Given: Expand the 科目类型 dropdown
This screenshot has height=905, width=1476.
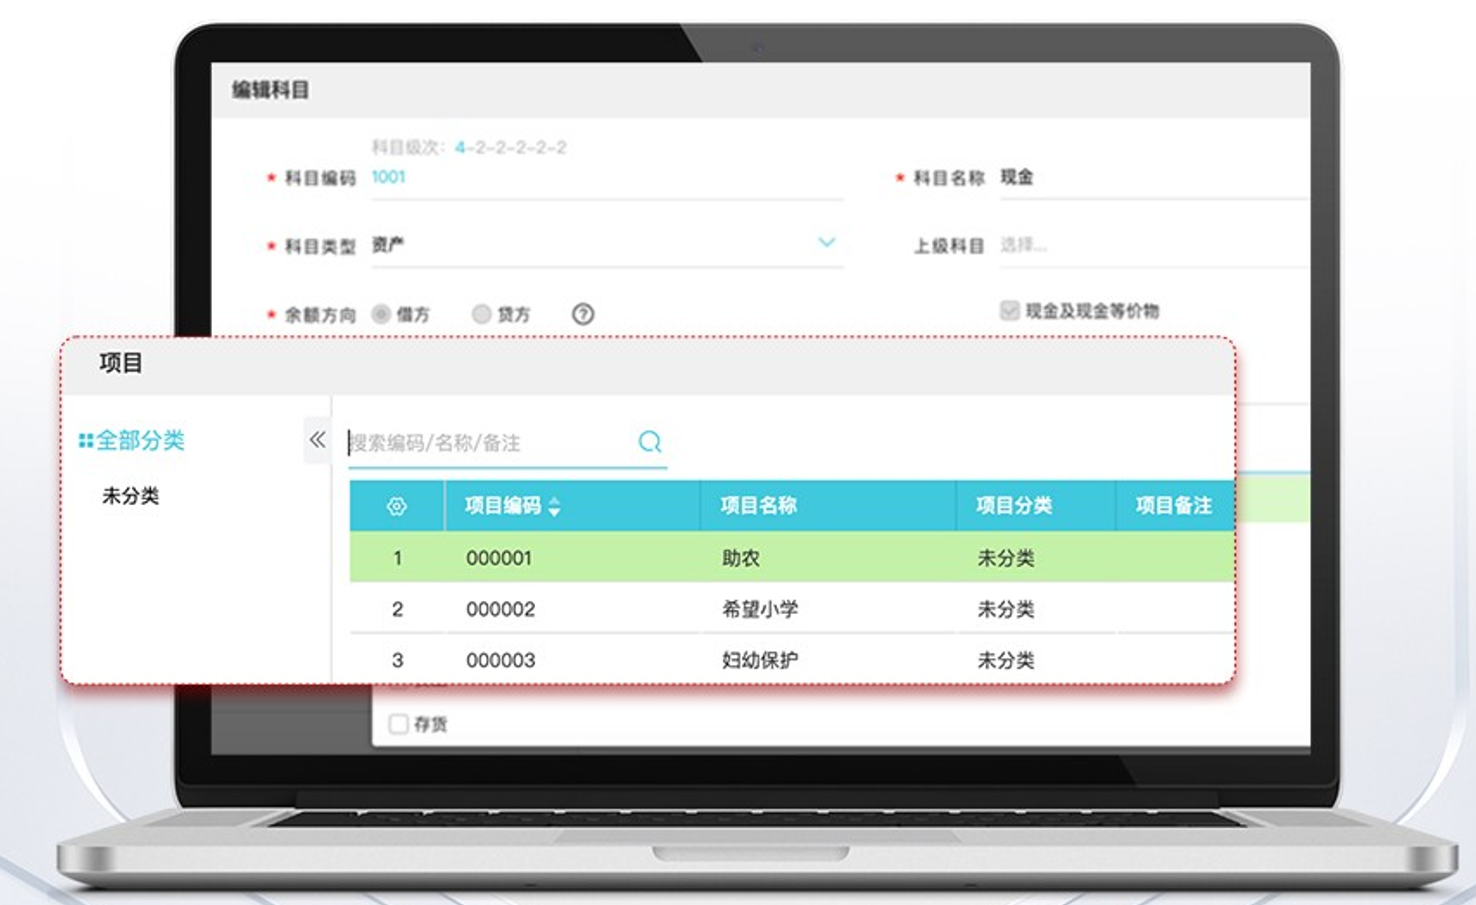Looking at the screenshot, I should [826, 243].
